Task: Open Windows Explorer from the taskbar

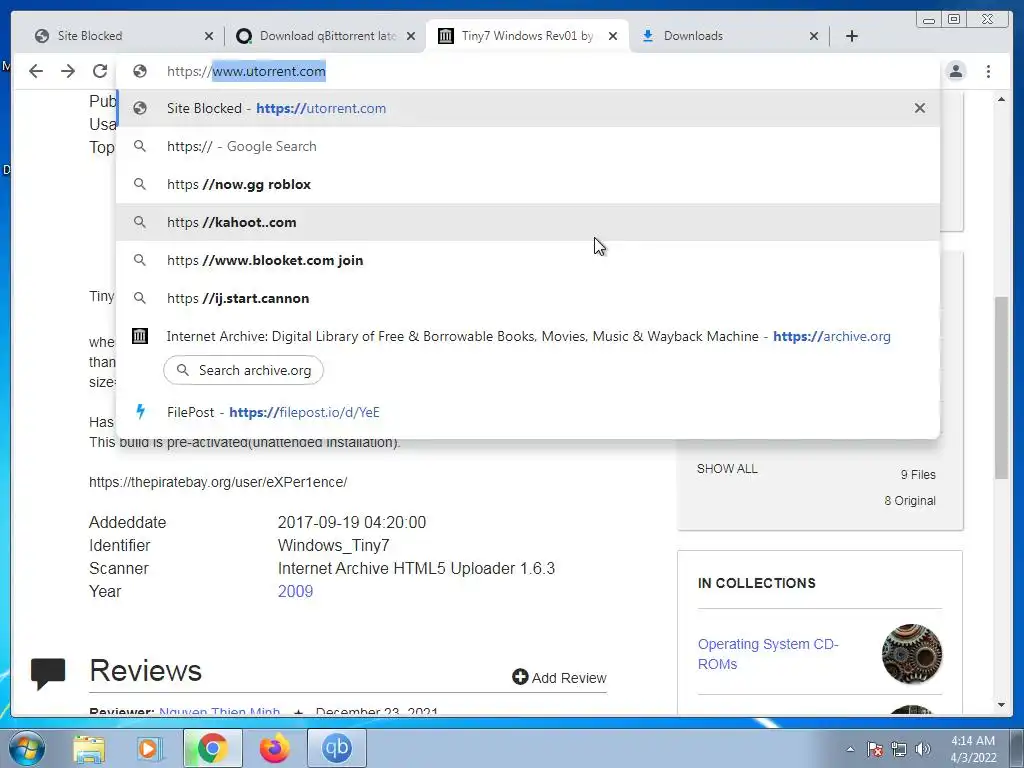Action: [89, 748]
